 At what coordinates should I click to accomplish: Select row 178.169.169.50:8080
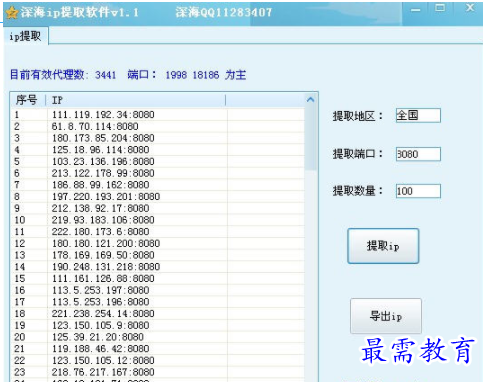click(158, 255)
